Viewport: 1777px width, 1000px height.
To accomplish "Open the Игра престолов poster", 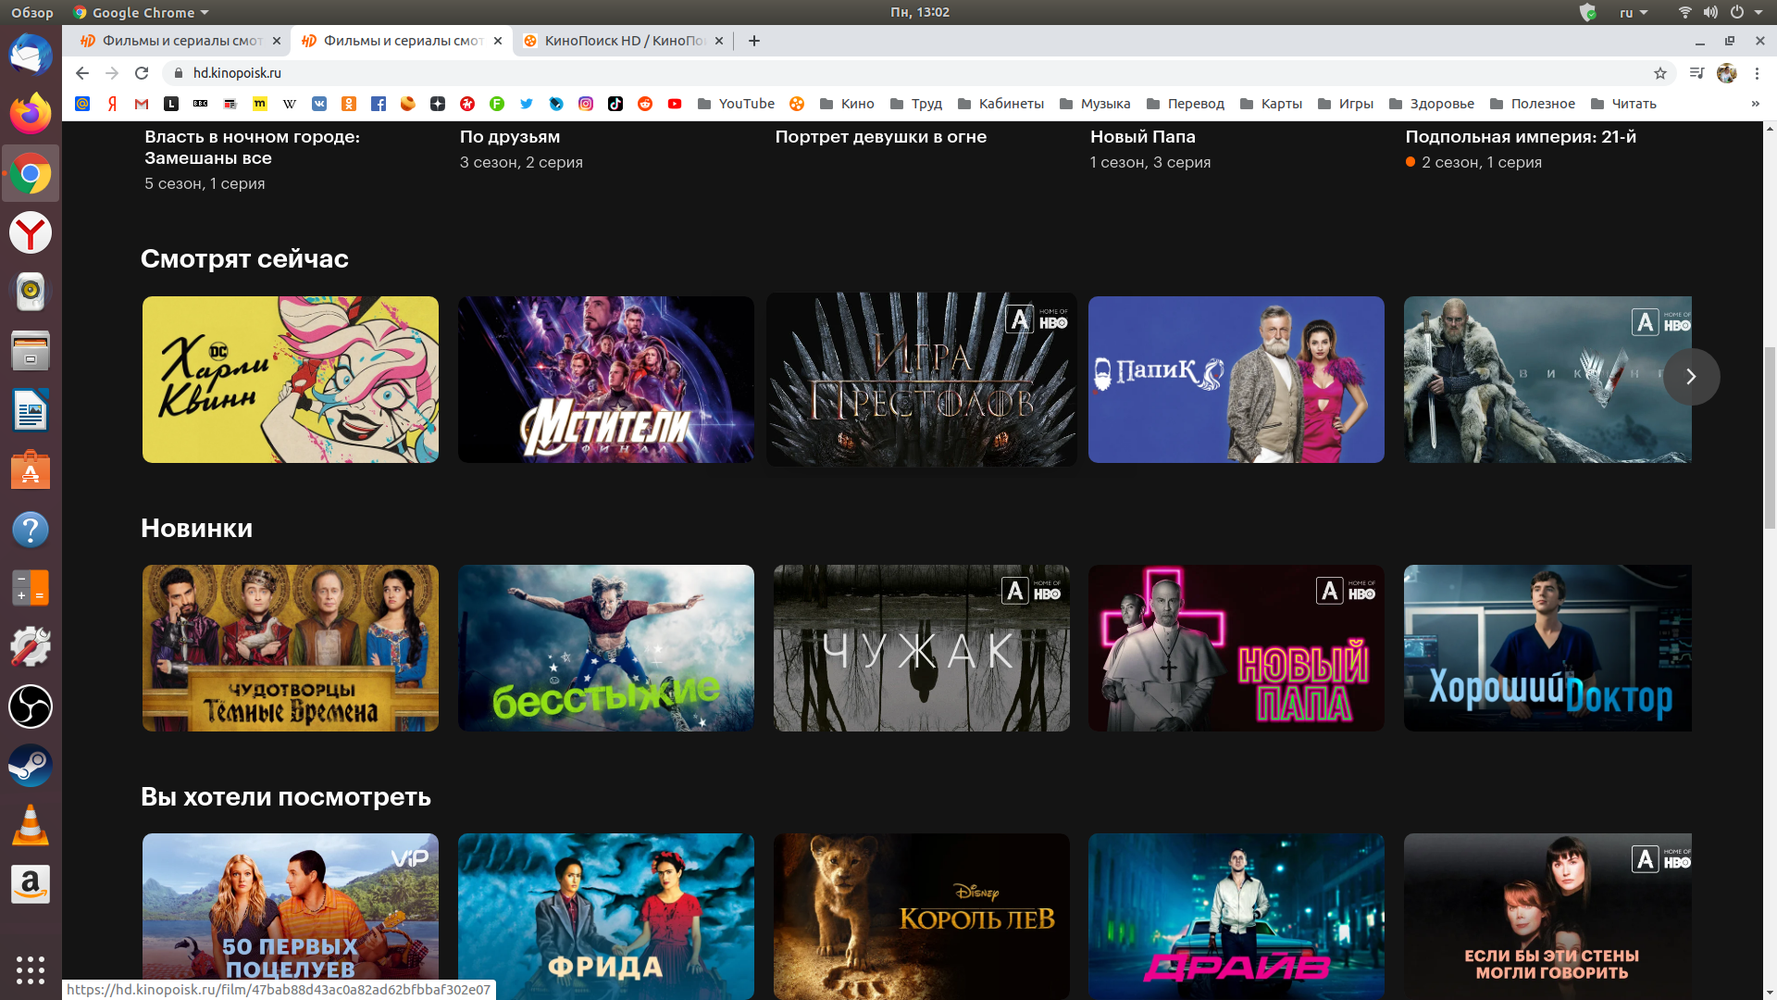I will pos(921,379).
